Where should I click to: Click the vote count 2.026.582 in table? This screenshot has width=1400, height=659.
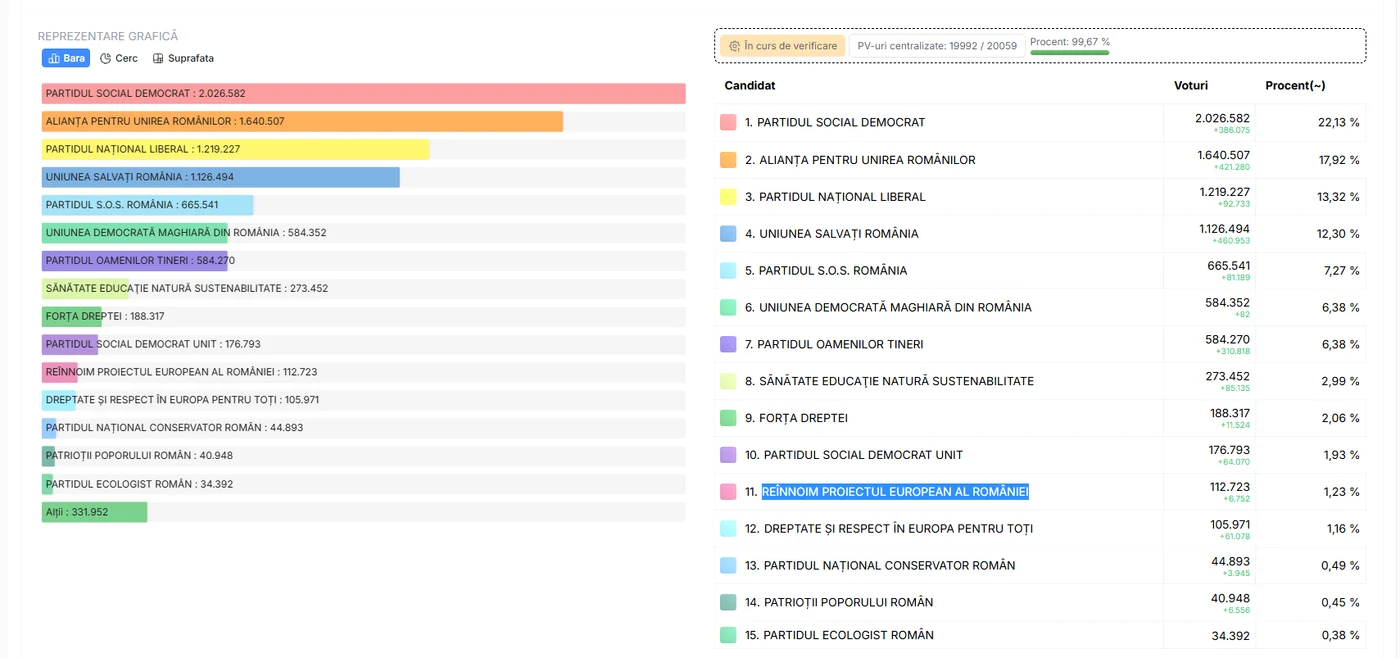1222,118
